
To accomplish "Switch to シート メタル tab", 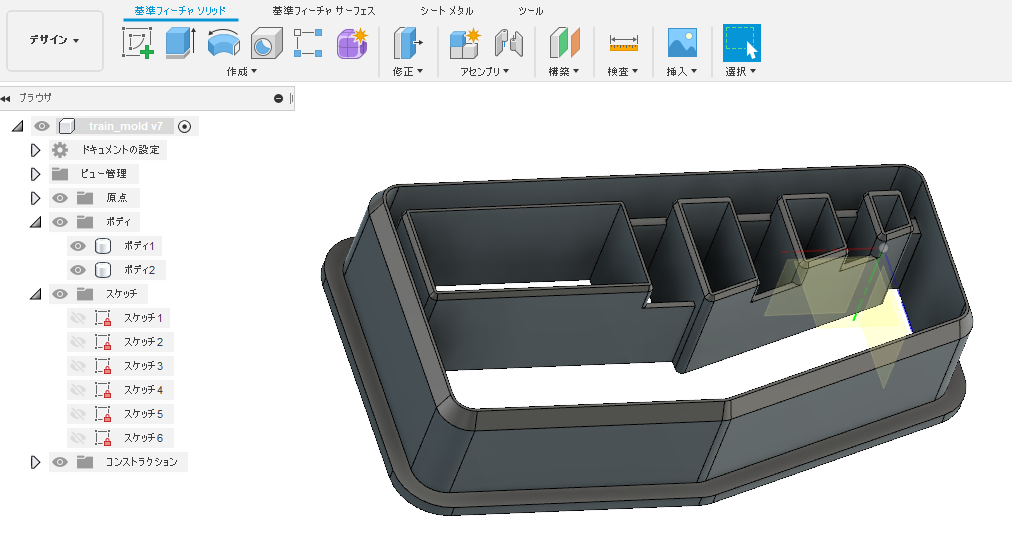I will click(x=447, y=11).
